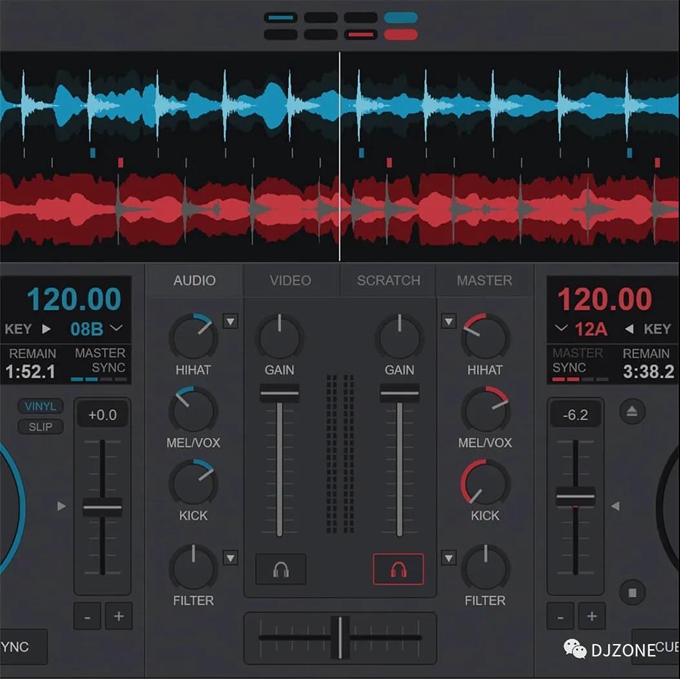The height and width of the screenshot is (679, 680).
Task: Toggle left deck headphone cue button
Action: (281, 569)
